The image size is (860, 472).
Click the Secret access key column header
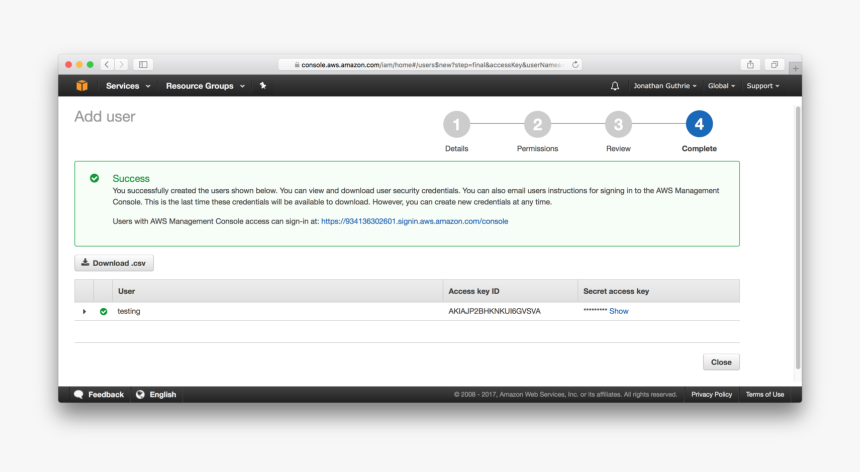pos(659,291)
